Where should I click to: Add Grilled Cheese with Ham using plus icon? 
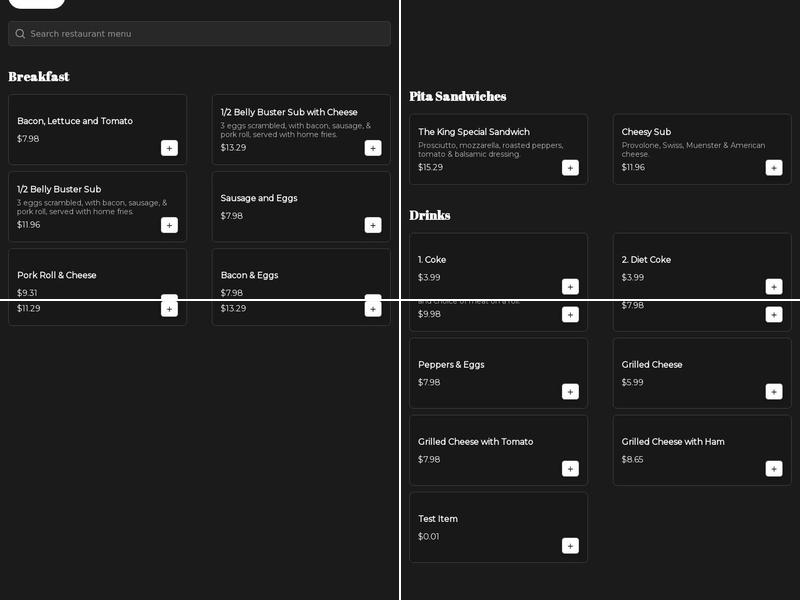click(x=774, y=468)
